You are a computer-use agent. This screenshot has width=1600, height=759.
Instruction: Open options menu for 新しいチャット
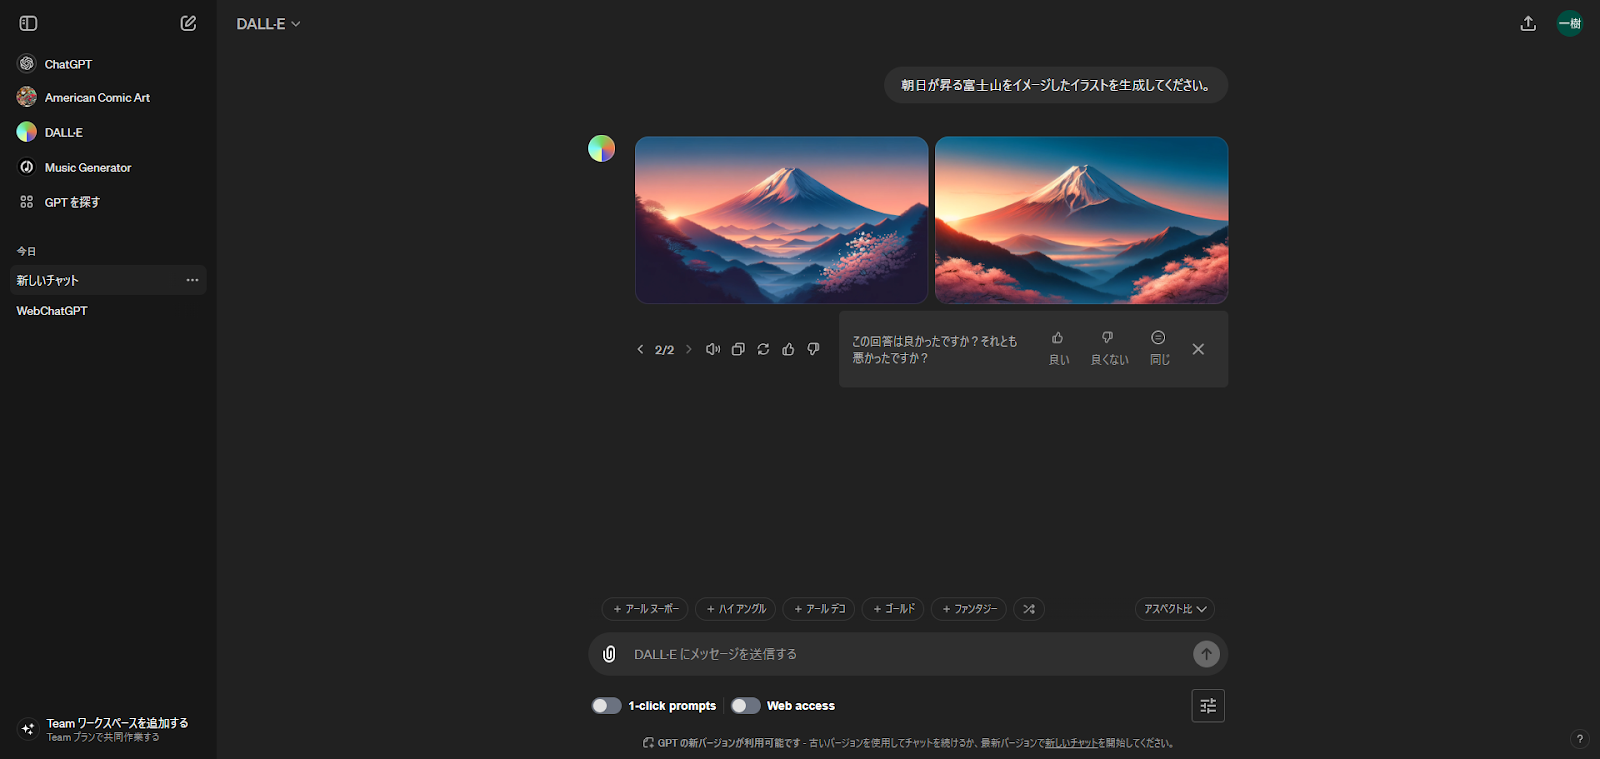(x=192, y=280)
